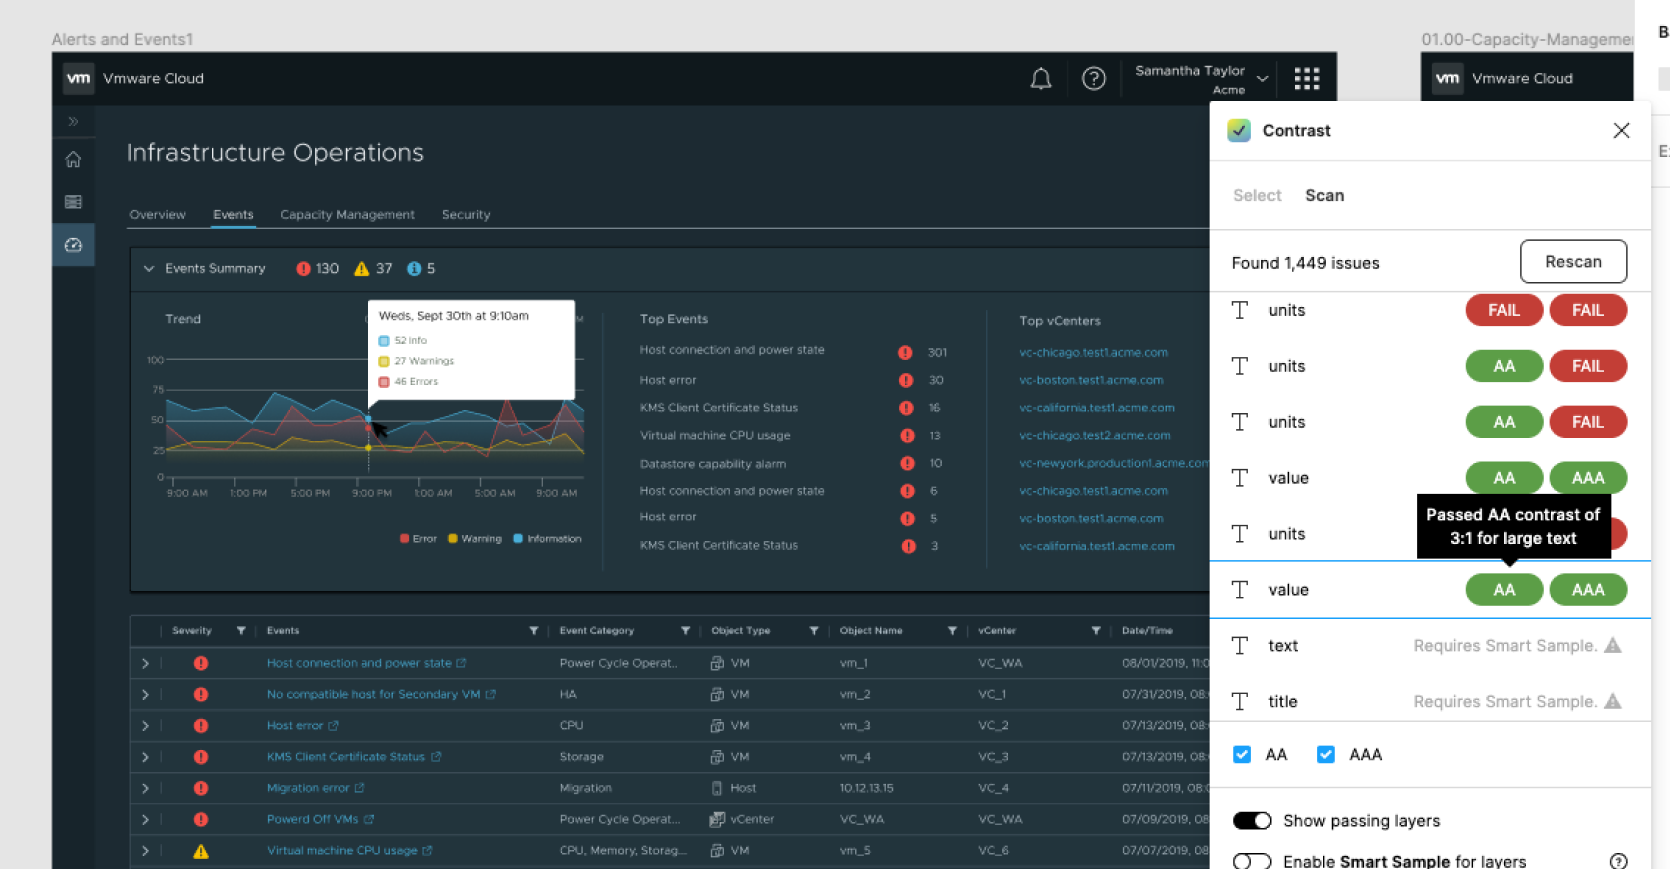The height and width of the screenshot is (869, 1670).
Task: Select the dashboard gauge sidebar icon
Action: [73, 245]
